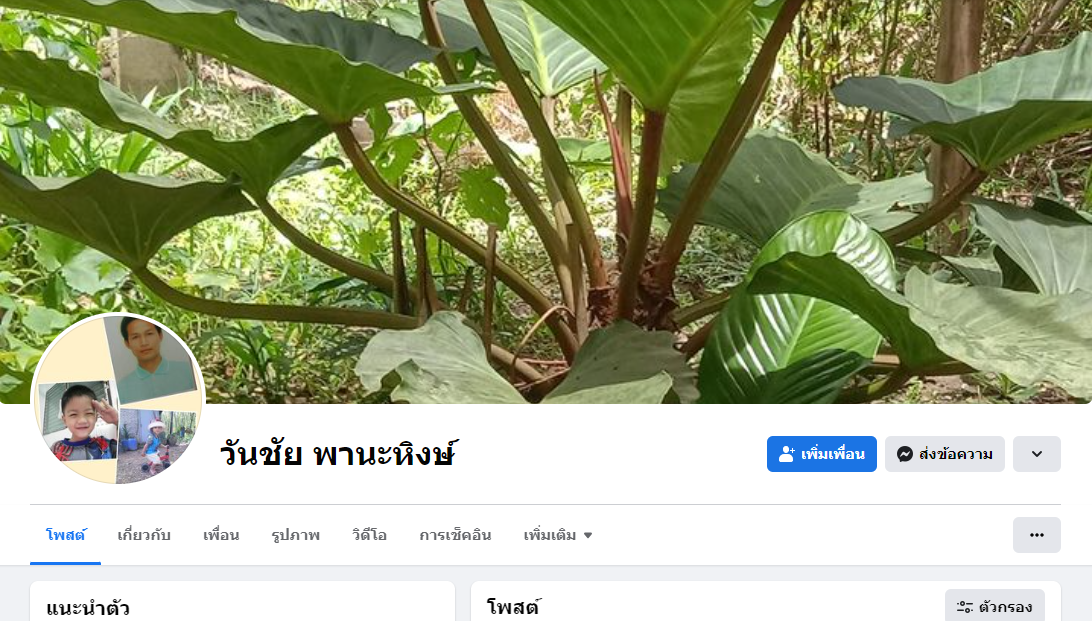
Task: Click the โพสต์ heading in posts panel
Action: [x=514, y=607]
